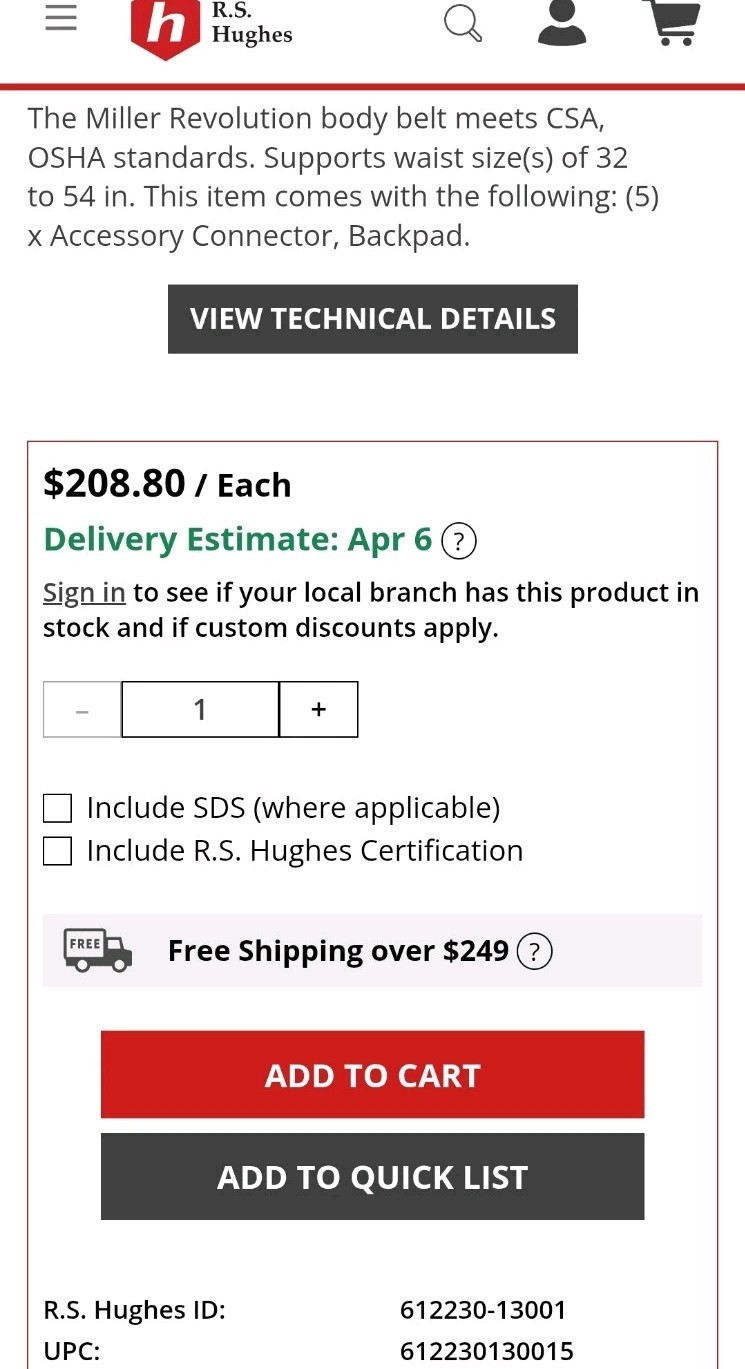Image resolution: width=745 pixels, height=1369 pixels.
Task: Click the $208.80 price text
Action: coord(114,484)
